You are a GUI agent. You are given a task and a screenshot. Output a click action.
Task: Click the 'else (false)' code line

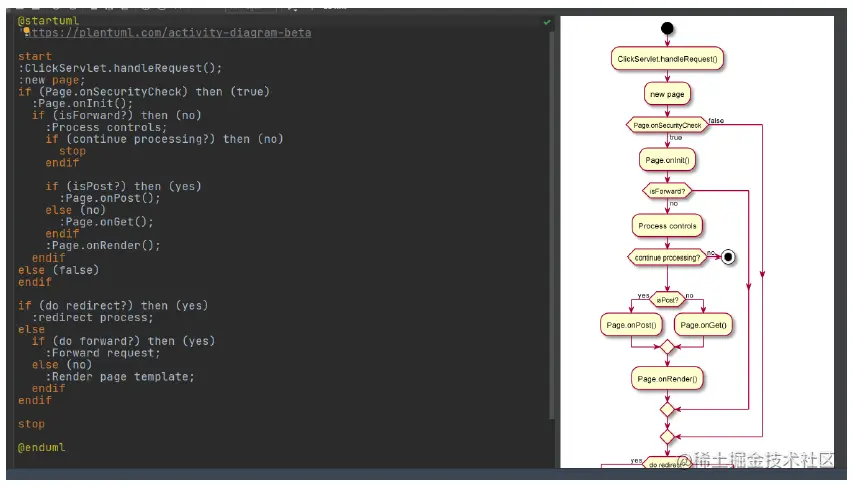click(x=59, y=270)
